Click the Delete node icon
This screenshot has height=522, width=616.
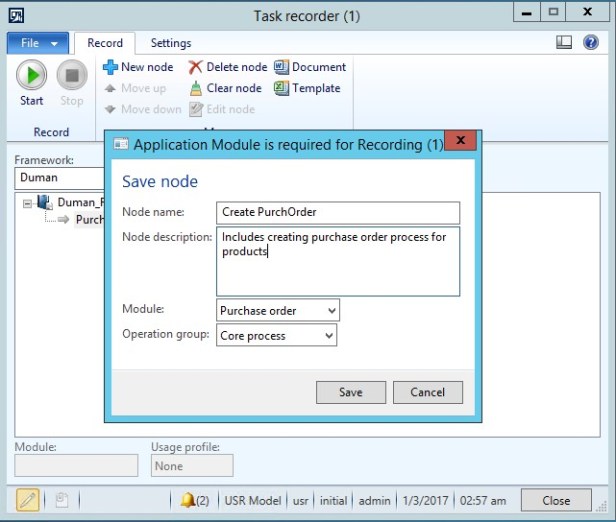click(x=196, y=67)
